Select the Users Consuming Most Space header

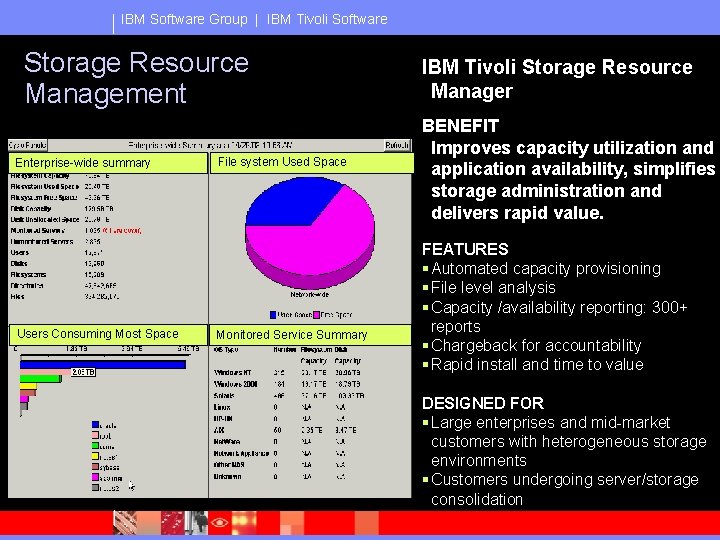(108, 334)
